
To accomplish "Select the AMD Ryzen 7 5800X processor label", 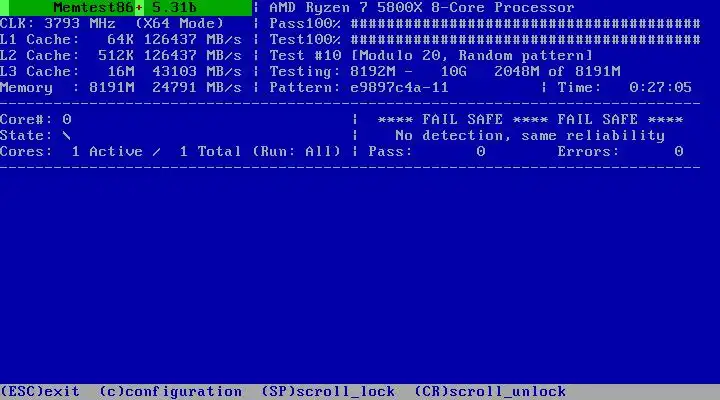I will tap(422, 8).
